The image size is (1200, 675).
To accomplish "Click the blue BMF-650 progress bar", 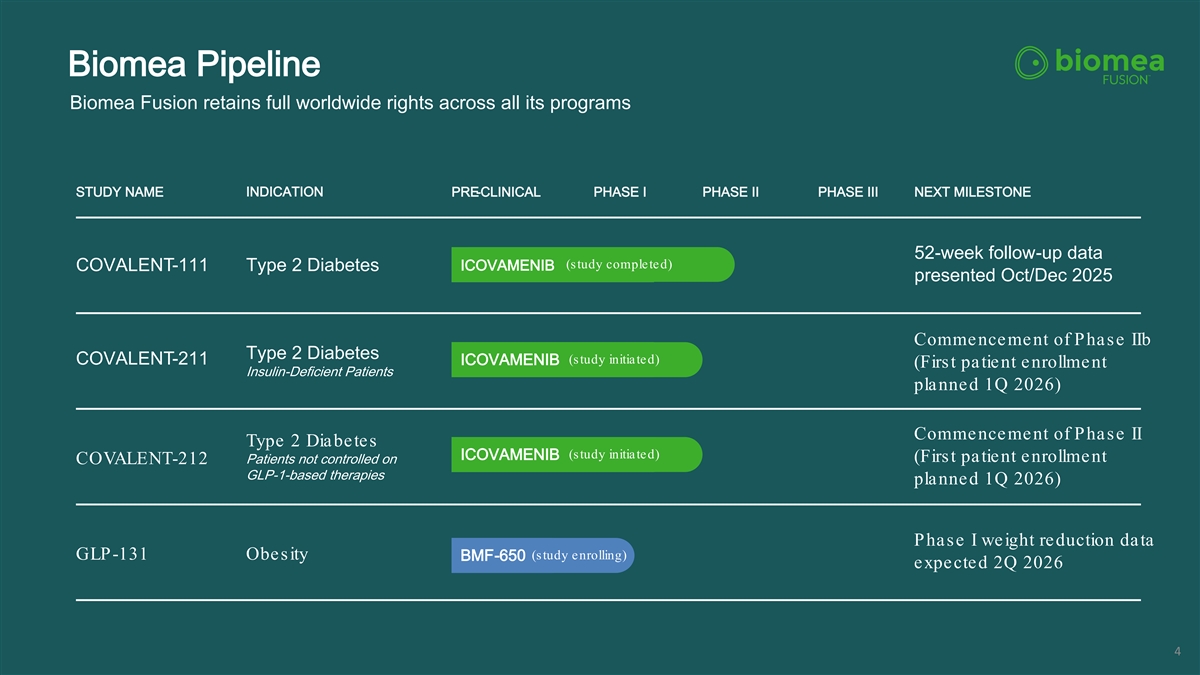I will 543,556.
